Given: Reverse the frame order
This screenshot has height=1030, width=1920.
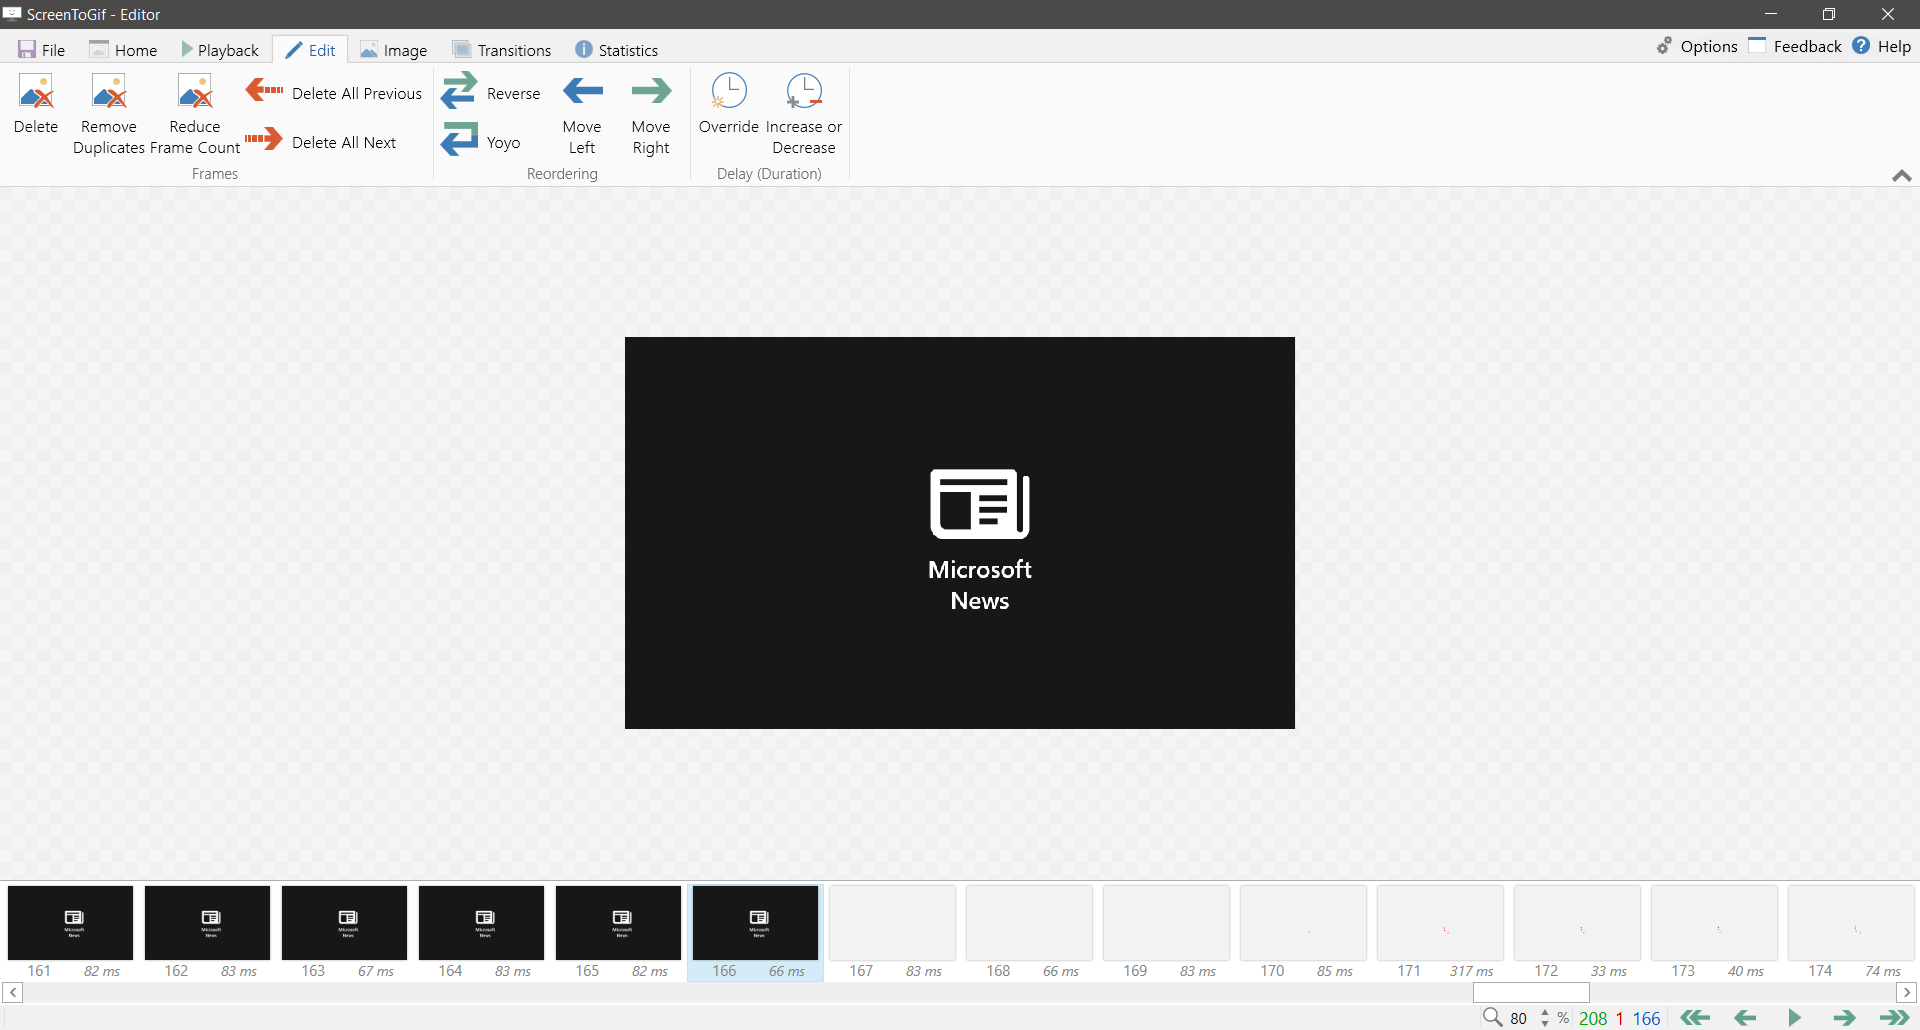Looking at the screenshot, I should click(490, 93).
